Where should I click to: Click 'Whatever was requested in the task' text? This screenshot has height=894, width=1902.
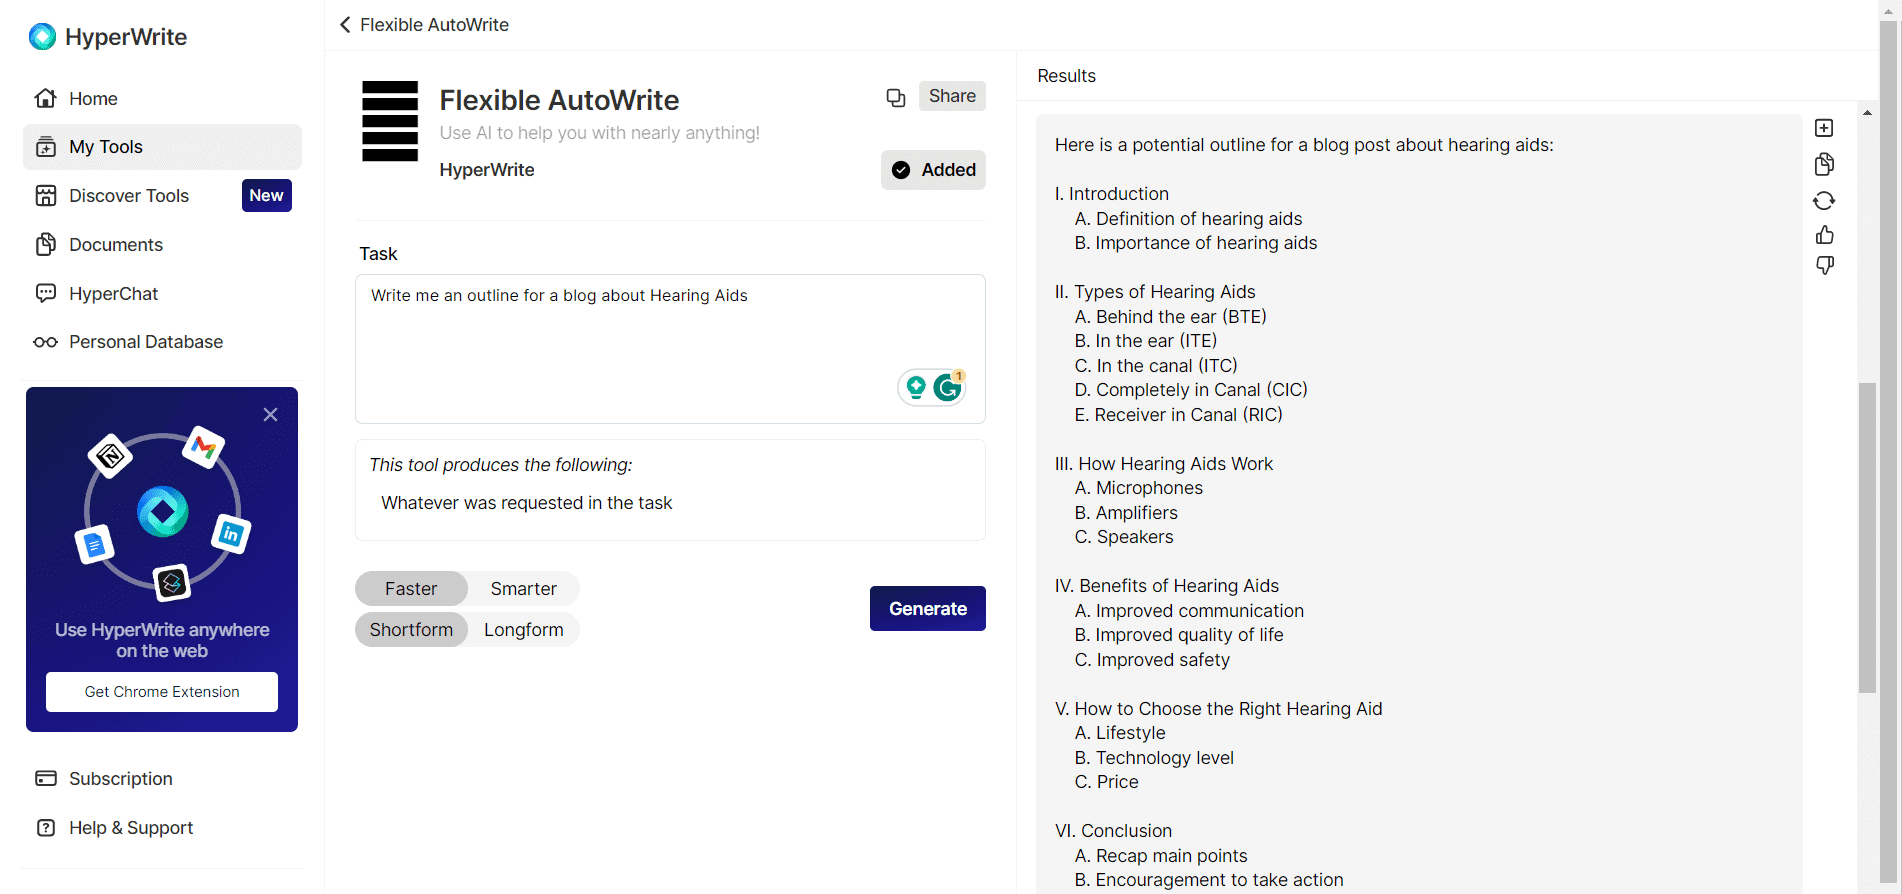(x=527, y=503)
